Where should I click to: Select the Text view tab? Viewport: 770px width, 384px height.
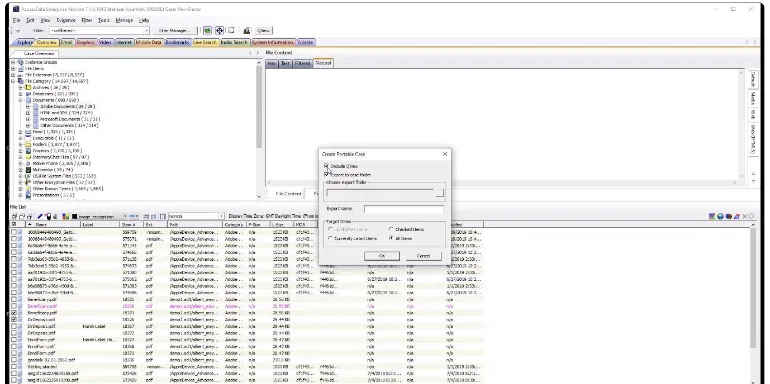click(285, 63)
